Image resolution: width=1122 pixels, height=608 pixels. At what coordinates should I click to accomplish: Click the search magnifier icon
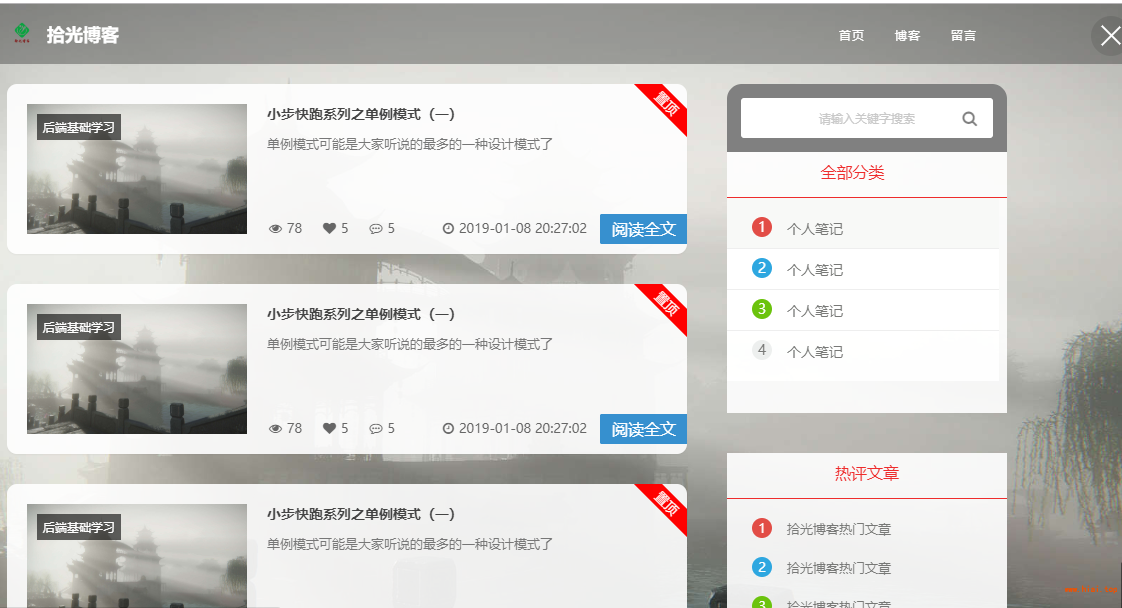(970, 119)
